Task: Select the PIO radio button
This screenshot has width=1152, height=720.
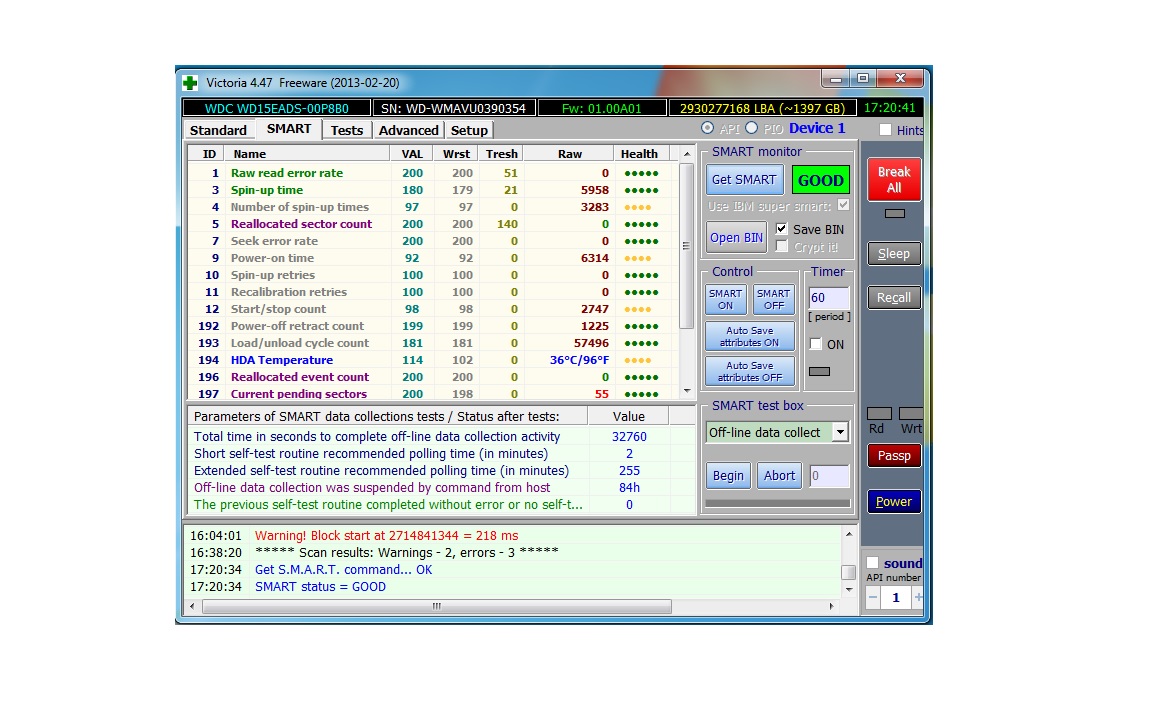Action: [x=752, y=129]
